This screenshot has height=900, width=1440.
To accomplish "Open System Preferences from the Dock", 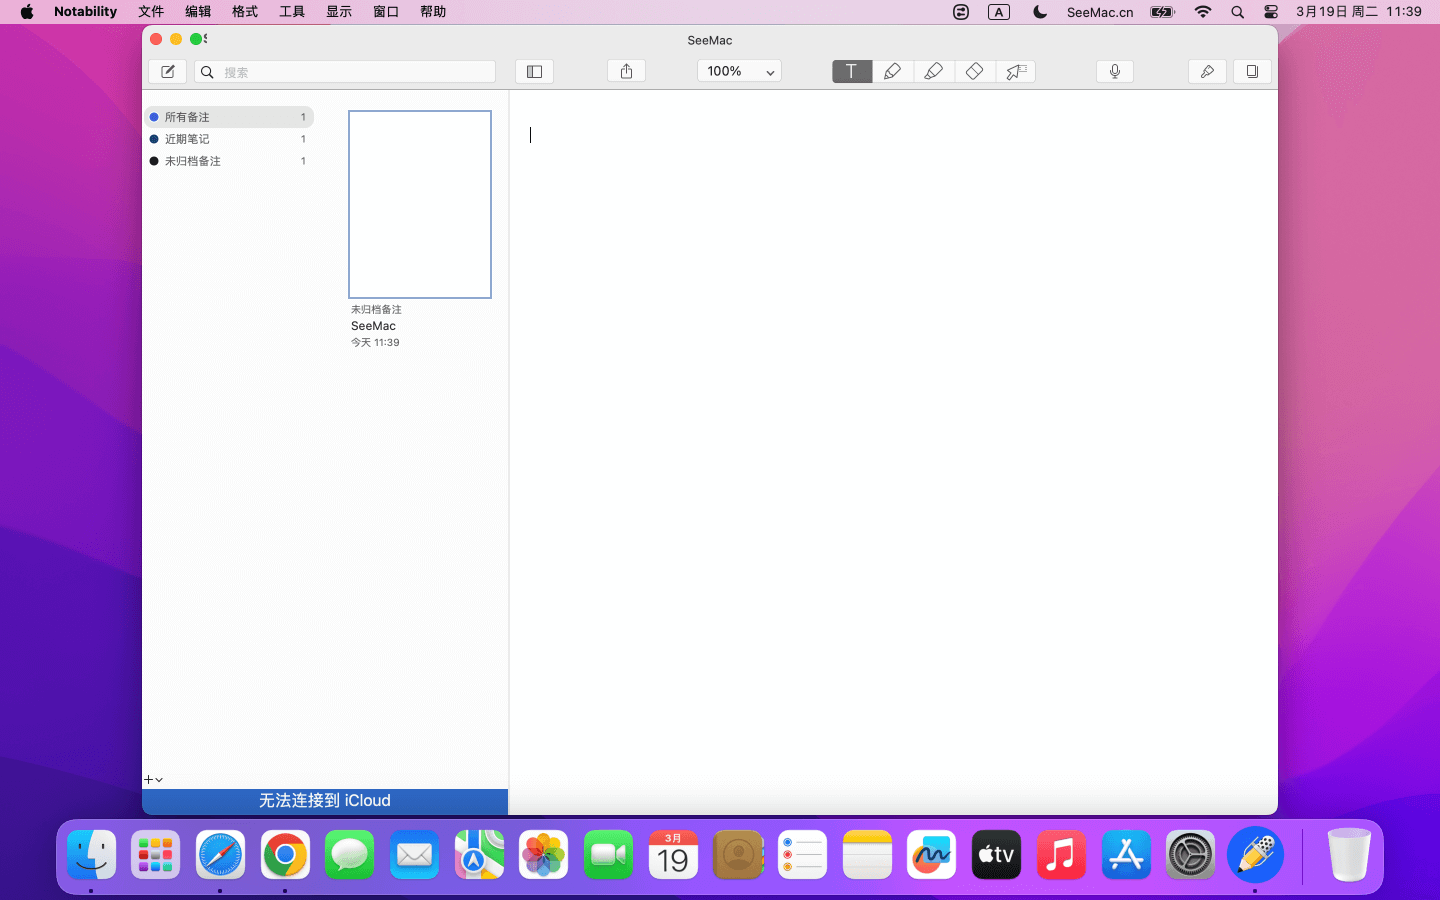I will tap(1190, 855).
